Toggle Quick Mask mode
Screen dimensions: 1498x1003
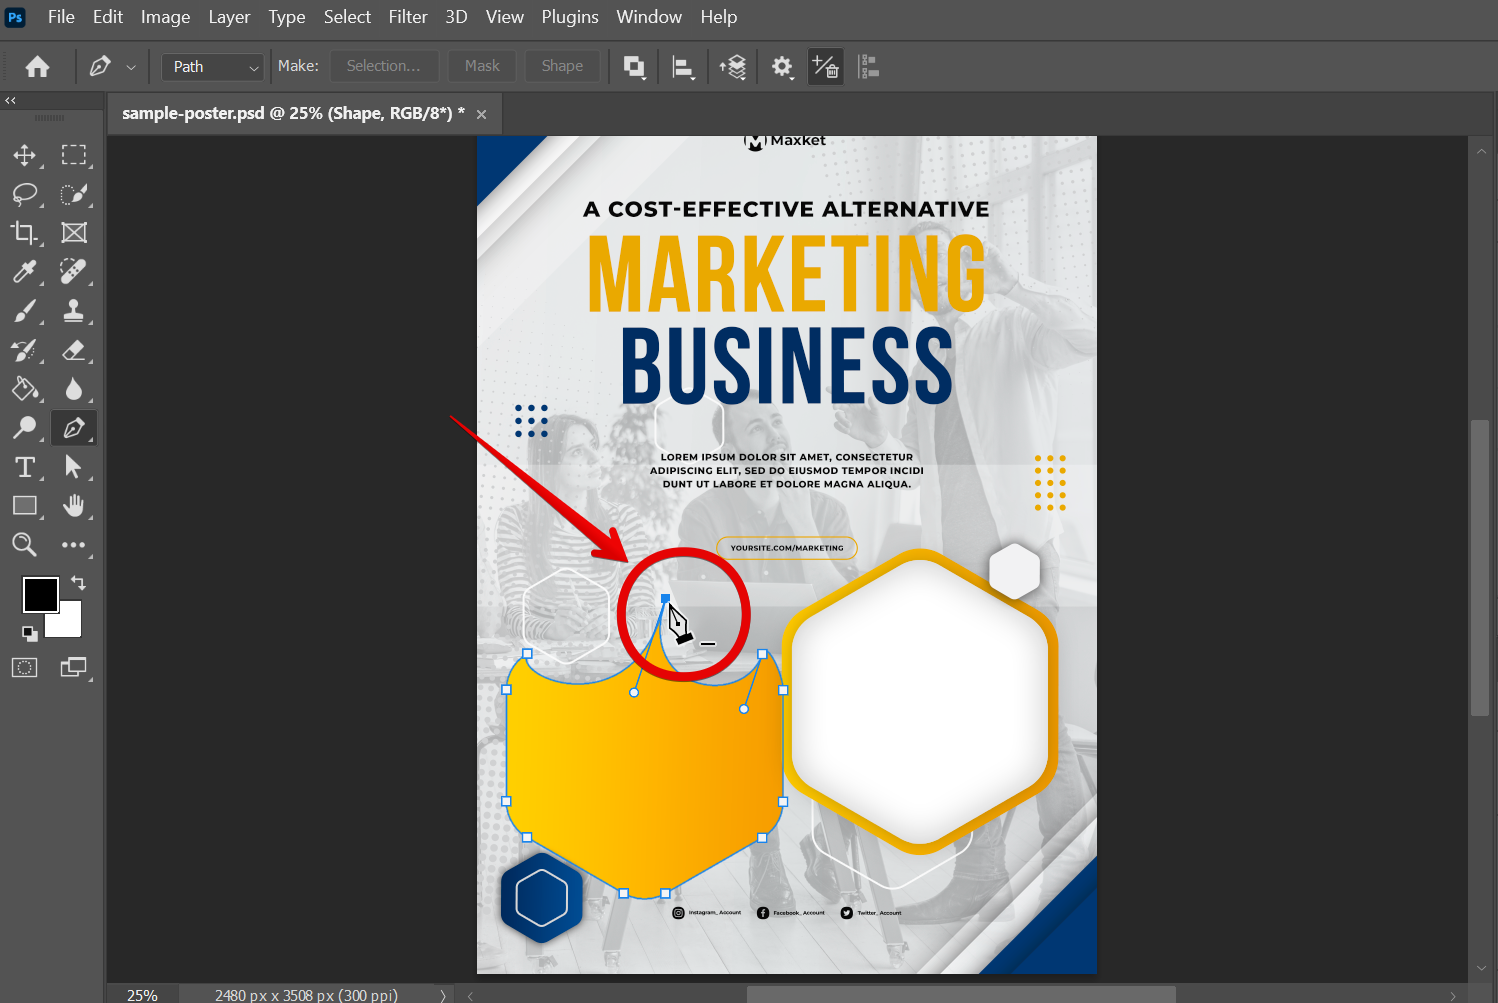(24, 667)
